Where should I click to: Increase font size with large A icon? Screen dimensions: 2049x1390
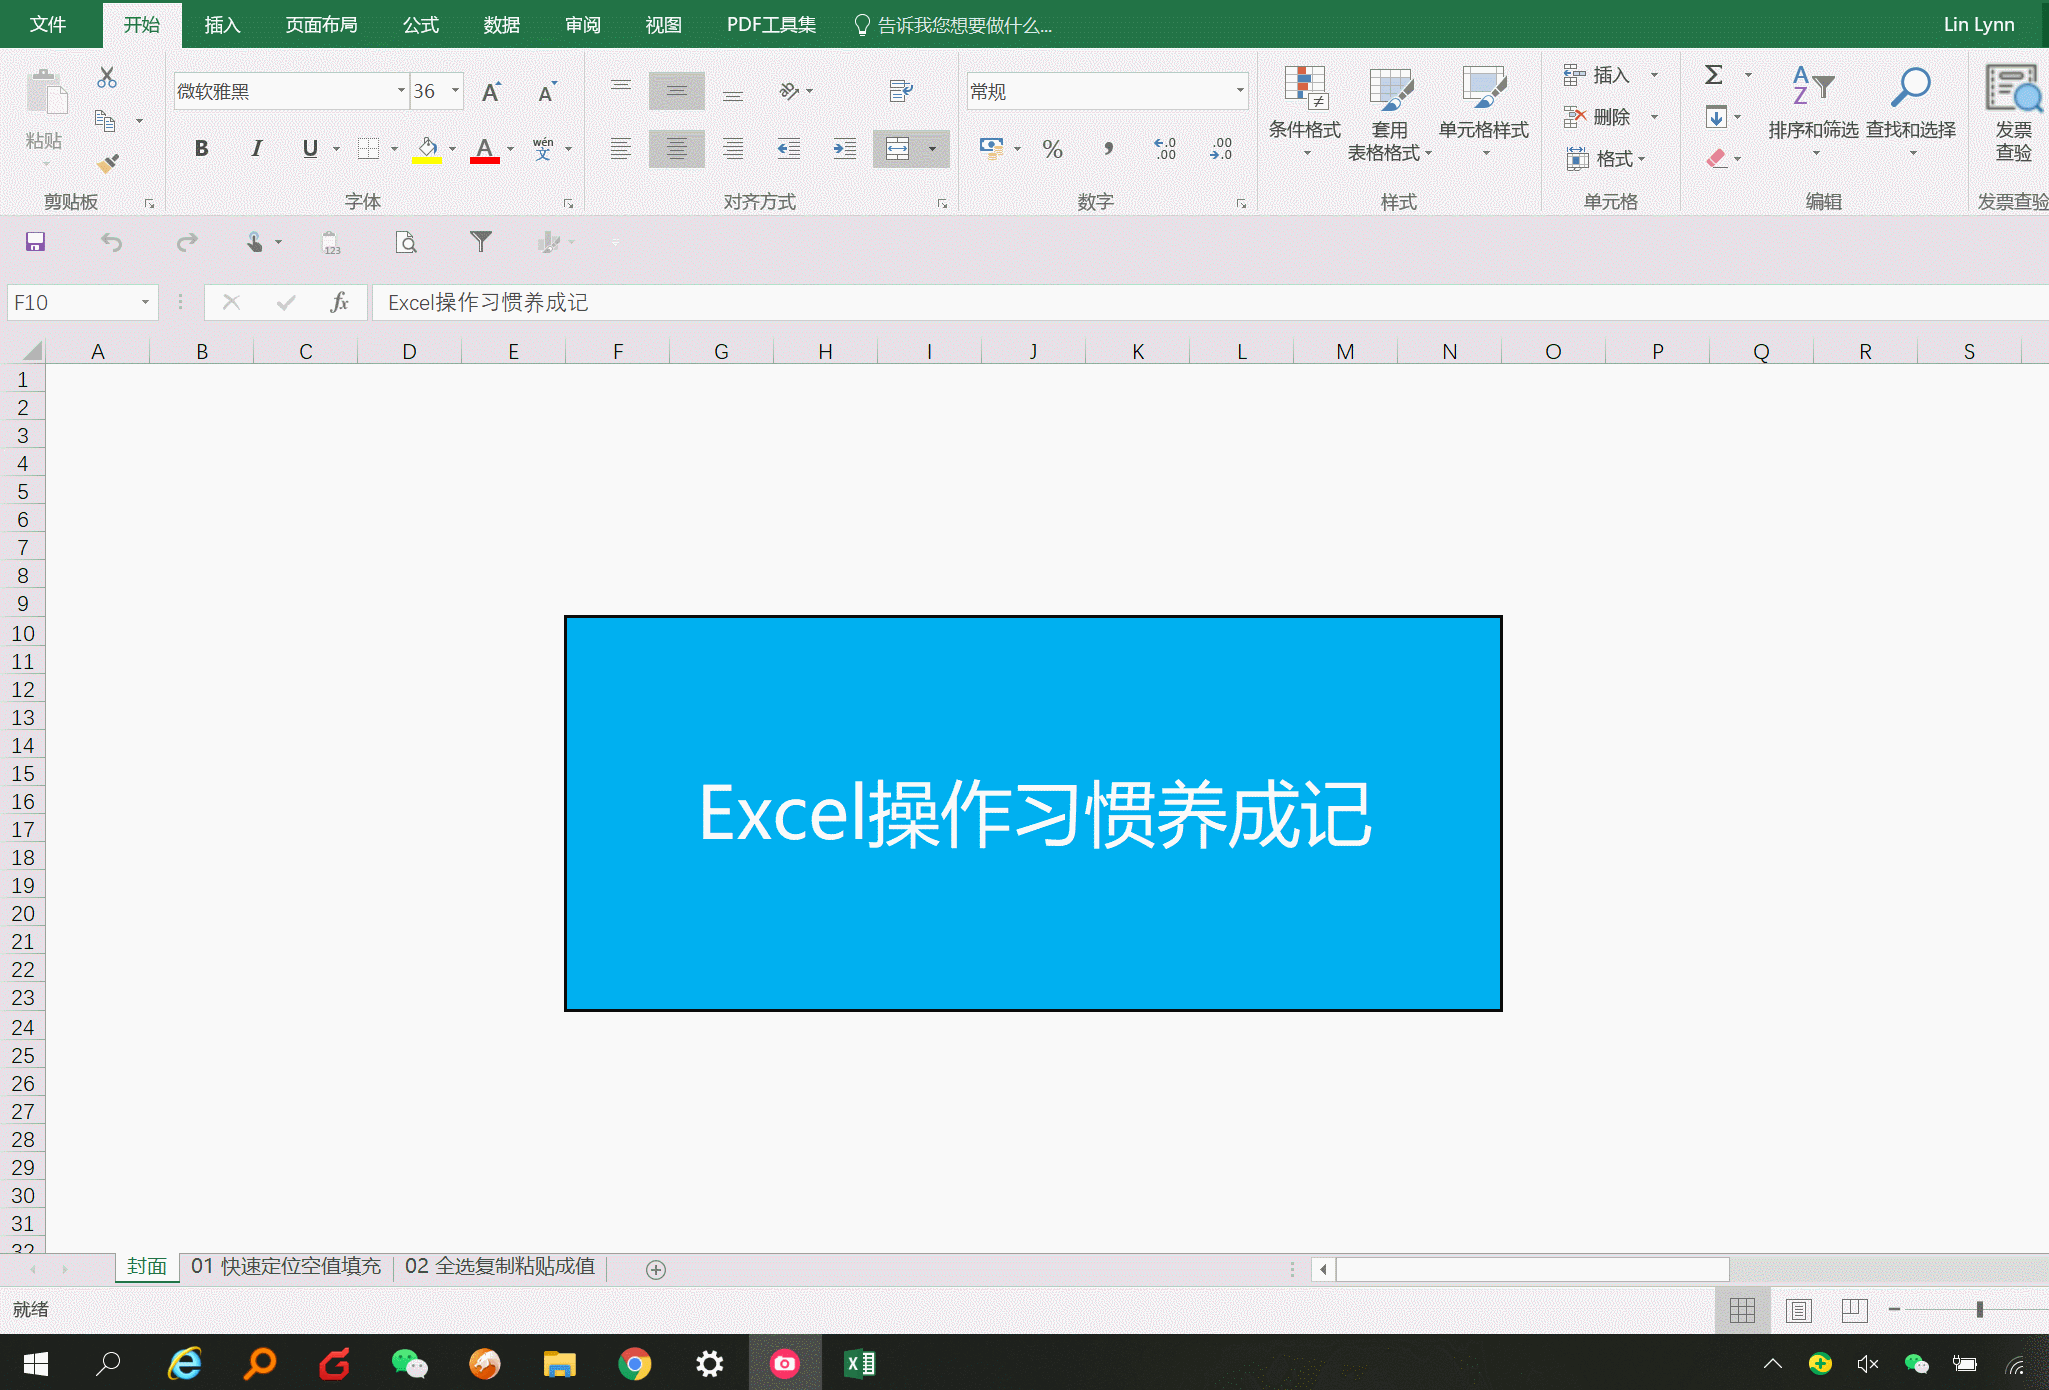491,92
